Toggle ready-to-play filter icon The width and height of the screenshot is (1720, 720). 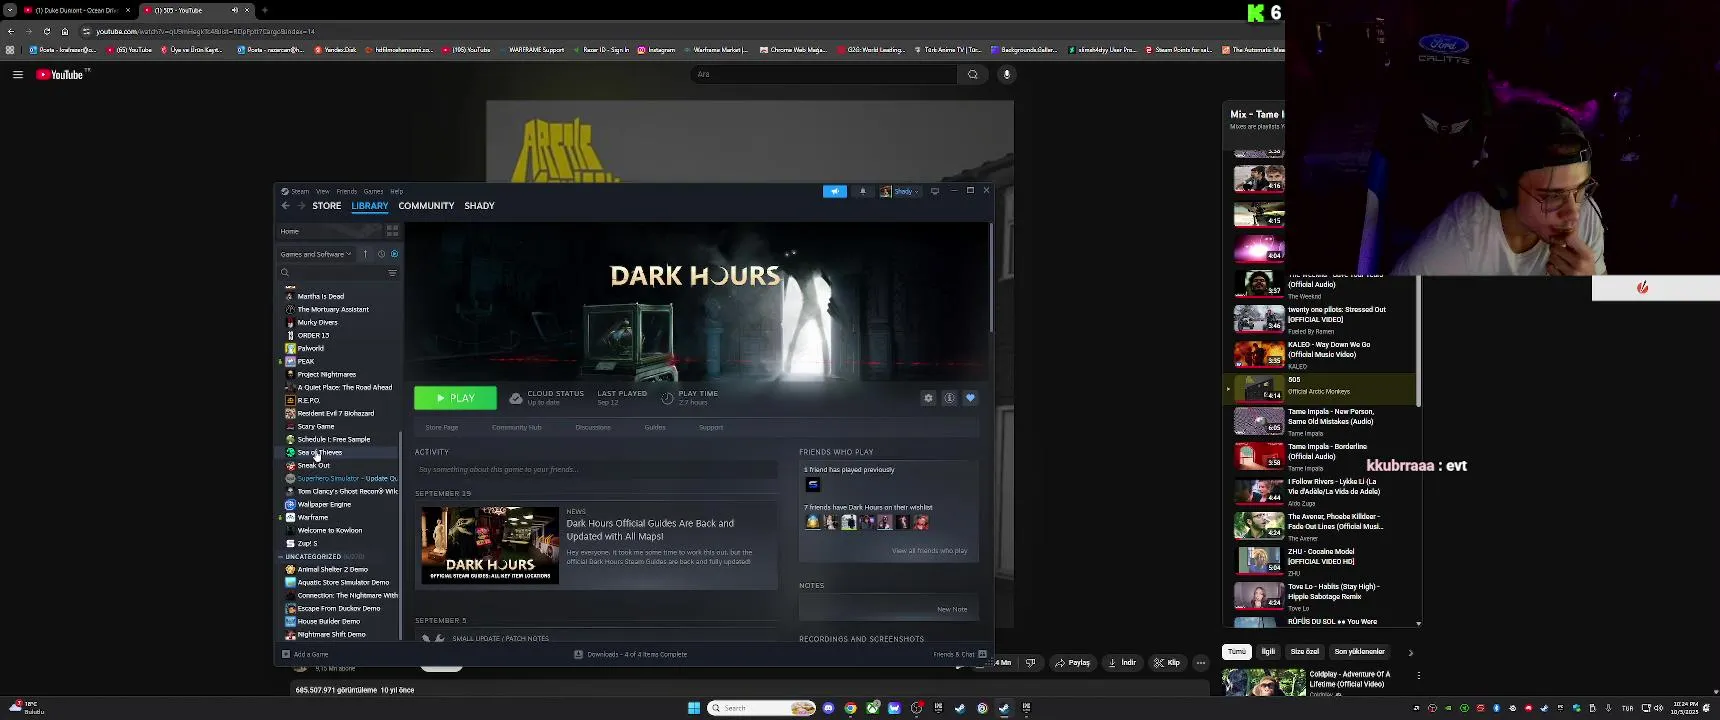pos(394,254)
